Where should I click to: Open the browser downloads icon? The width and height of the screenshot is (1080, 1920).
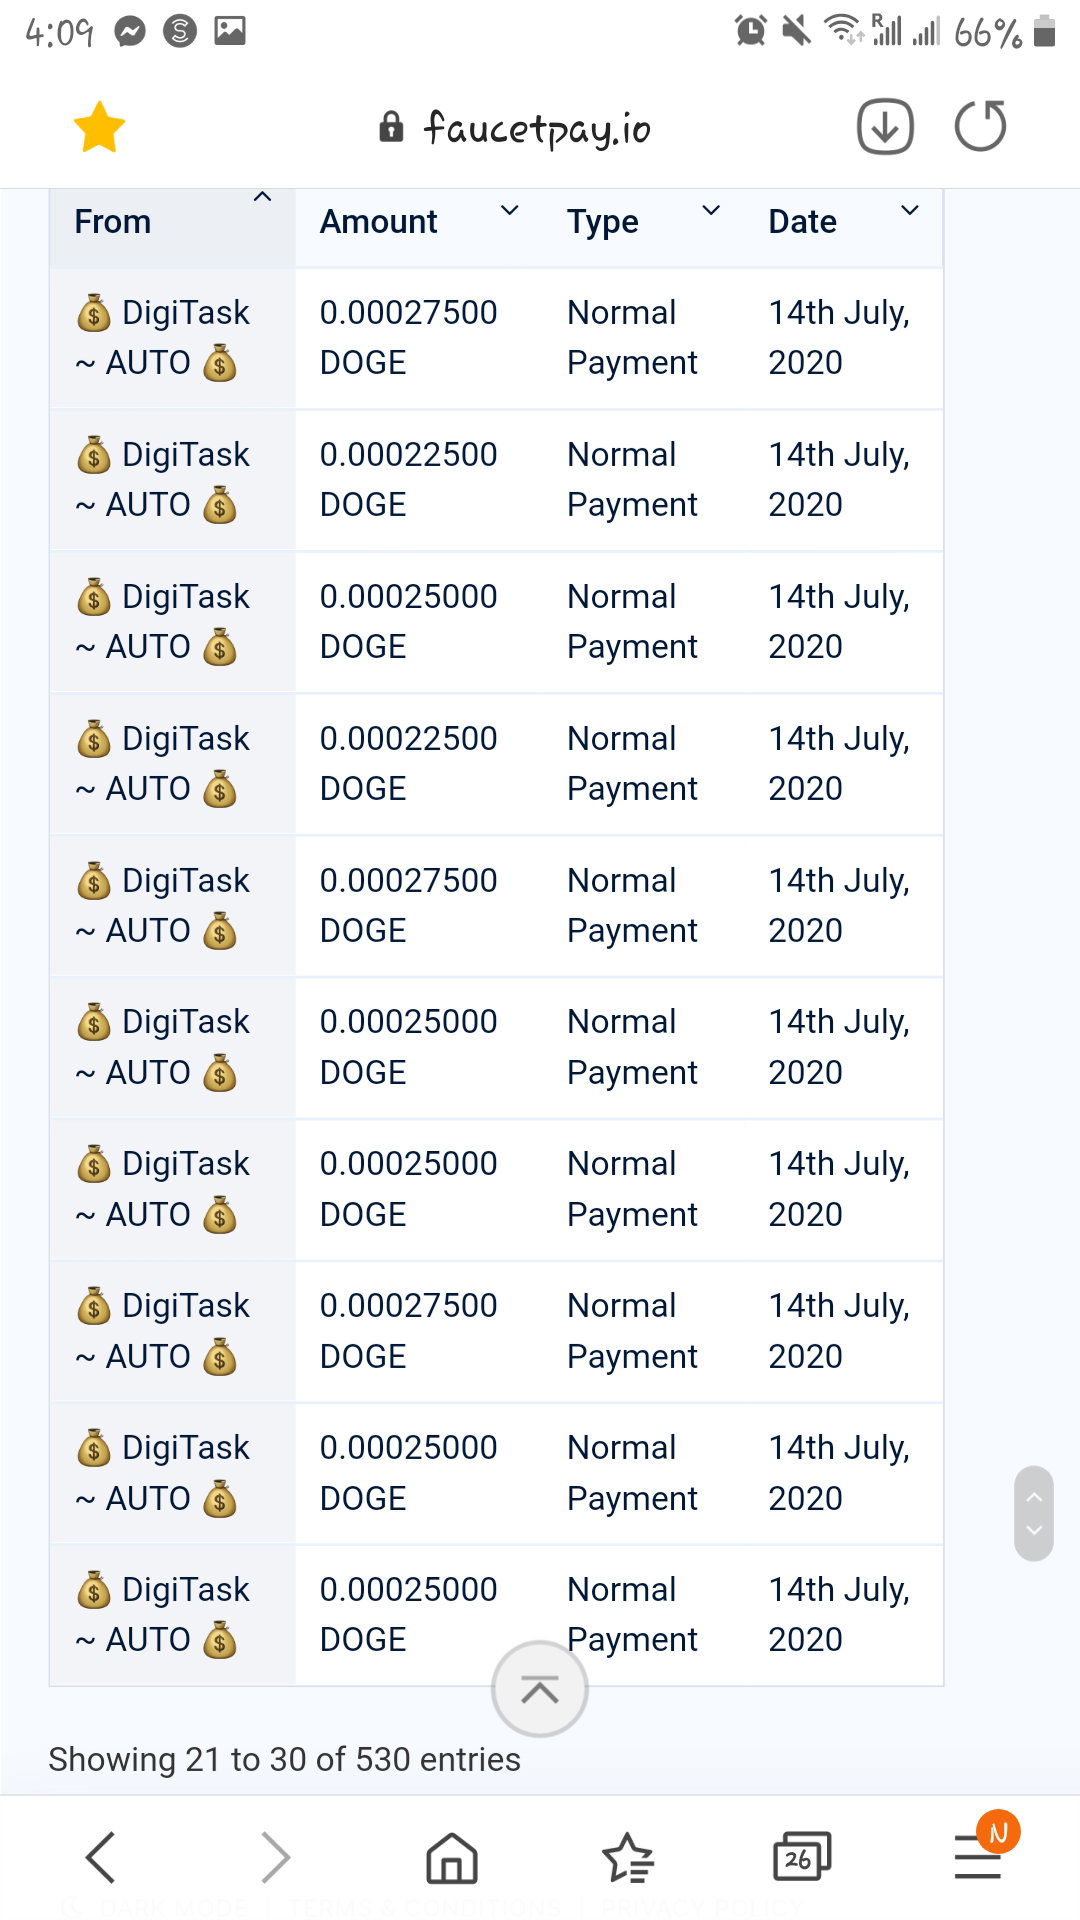click(x=885, y=127)
